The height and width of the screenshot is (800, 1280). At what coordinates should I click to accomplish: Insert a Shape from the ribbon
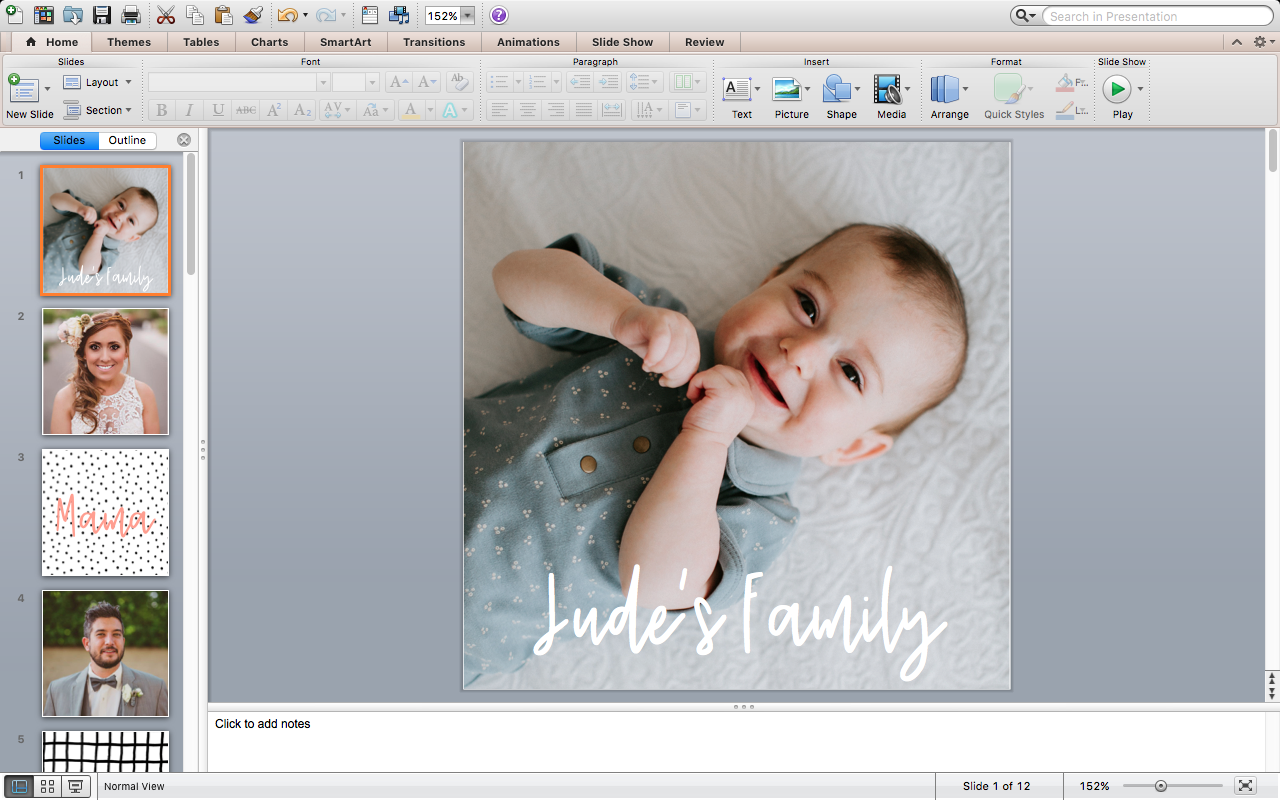[x=837, y=89]
